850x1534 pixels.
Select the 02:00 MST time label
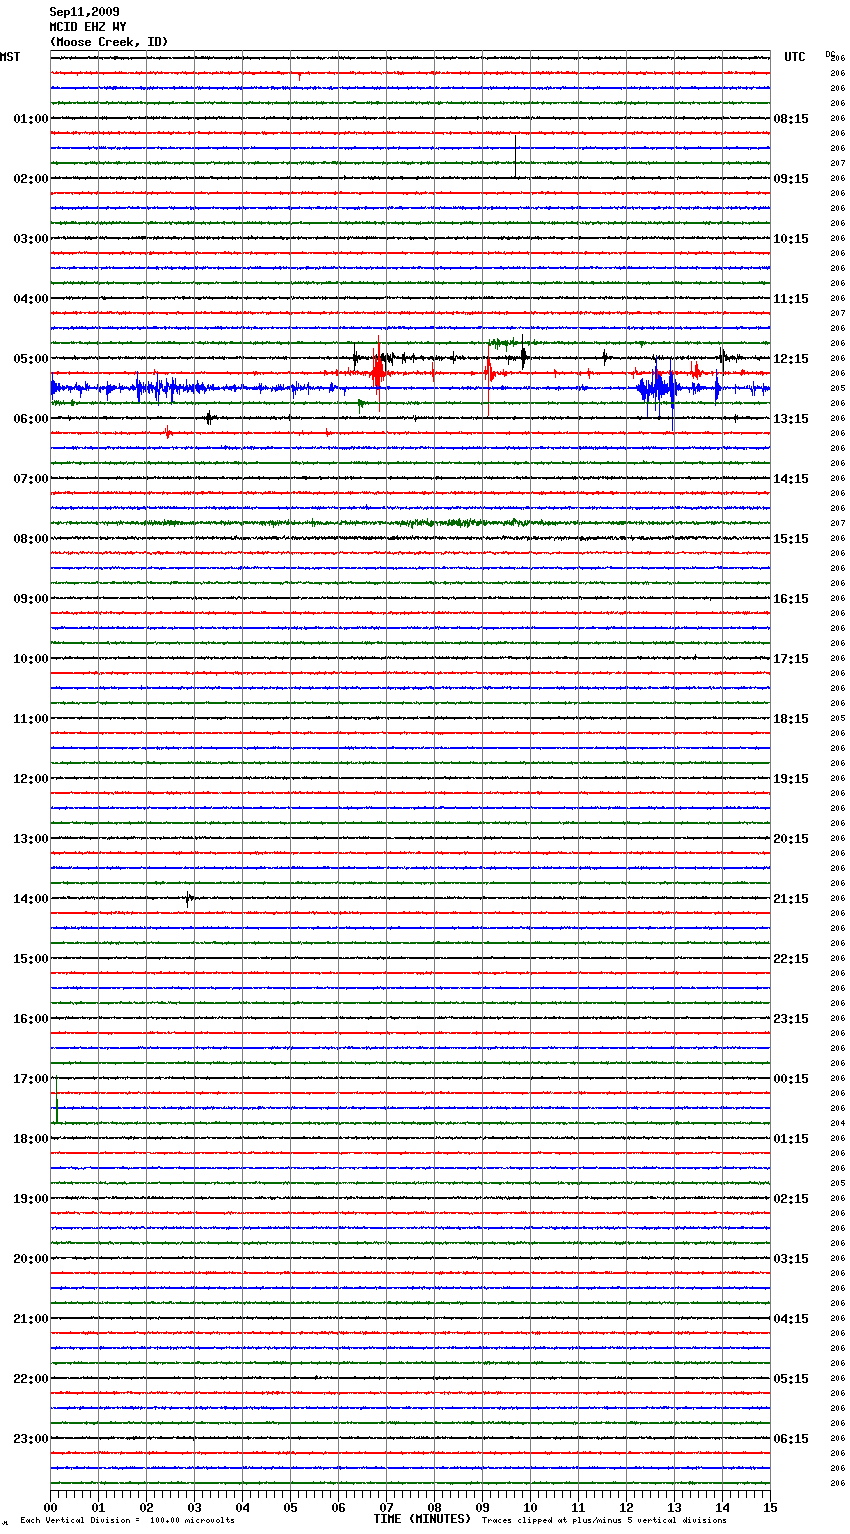coord(31,179)
